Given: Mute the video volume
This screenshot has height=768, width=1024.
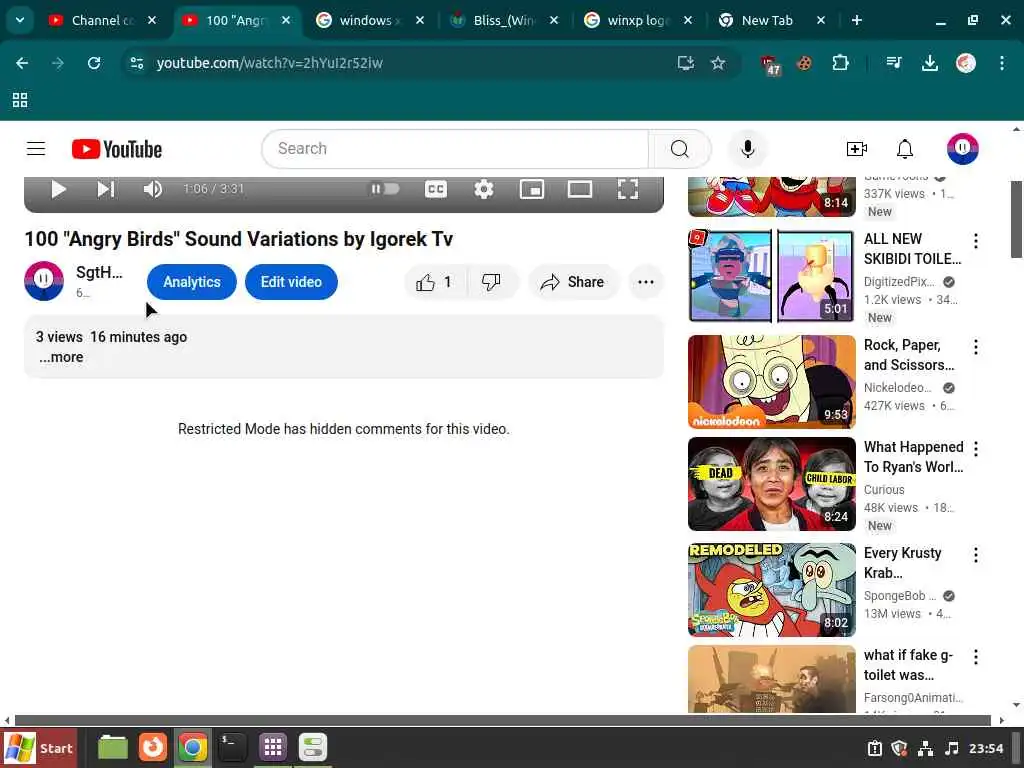Looking at the screenshot, I should click(x=152, y=189).
